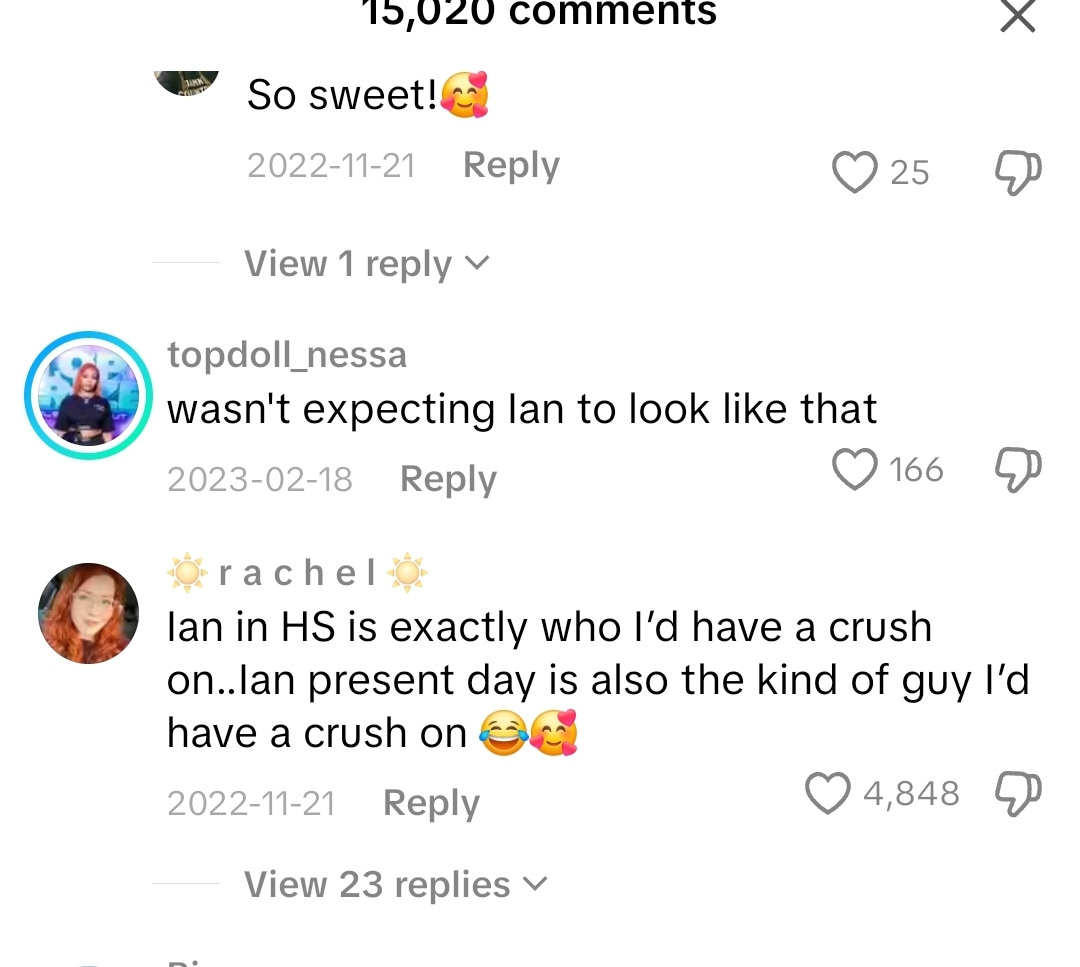
Task: Like rachel's comment with 4,848 likes
Action: pos(828,793)
